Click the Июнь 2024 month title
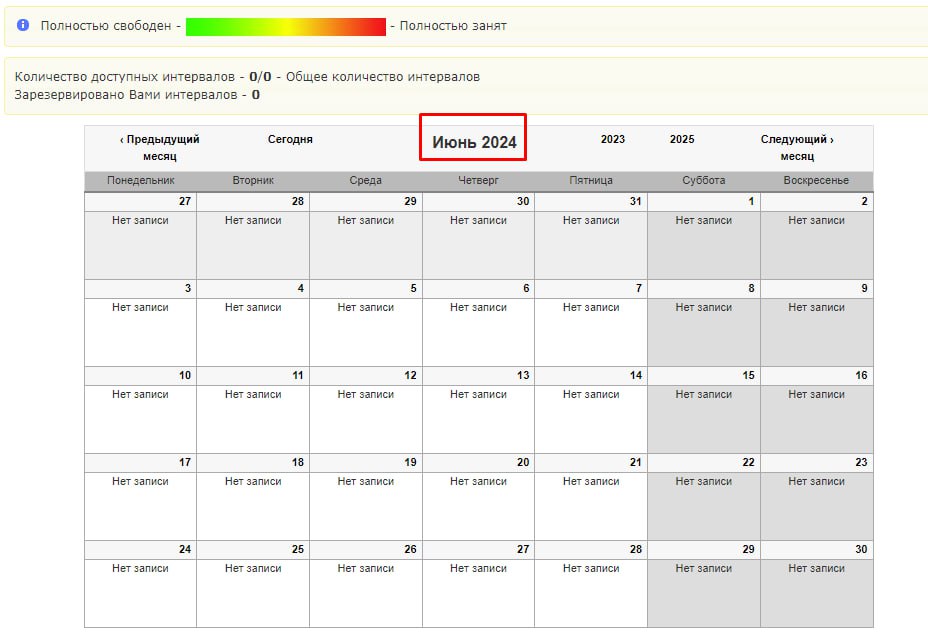 click(x=474, y=142)
